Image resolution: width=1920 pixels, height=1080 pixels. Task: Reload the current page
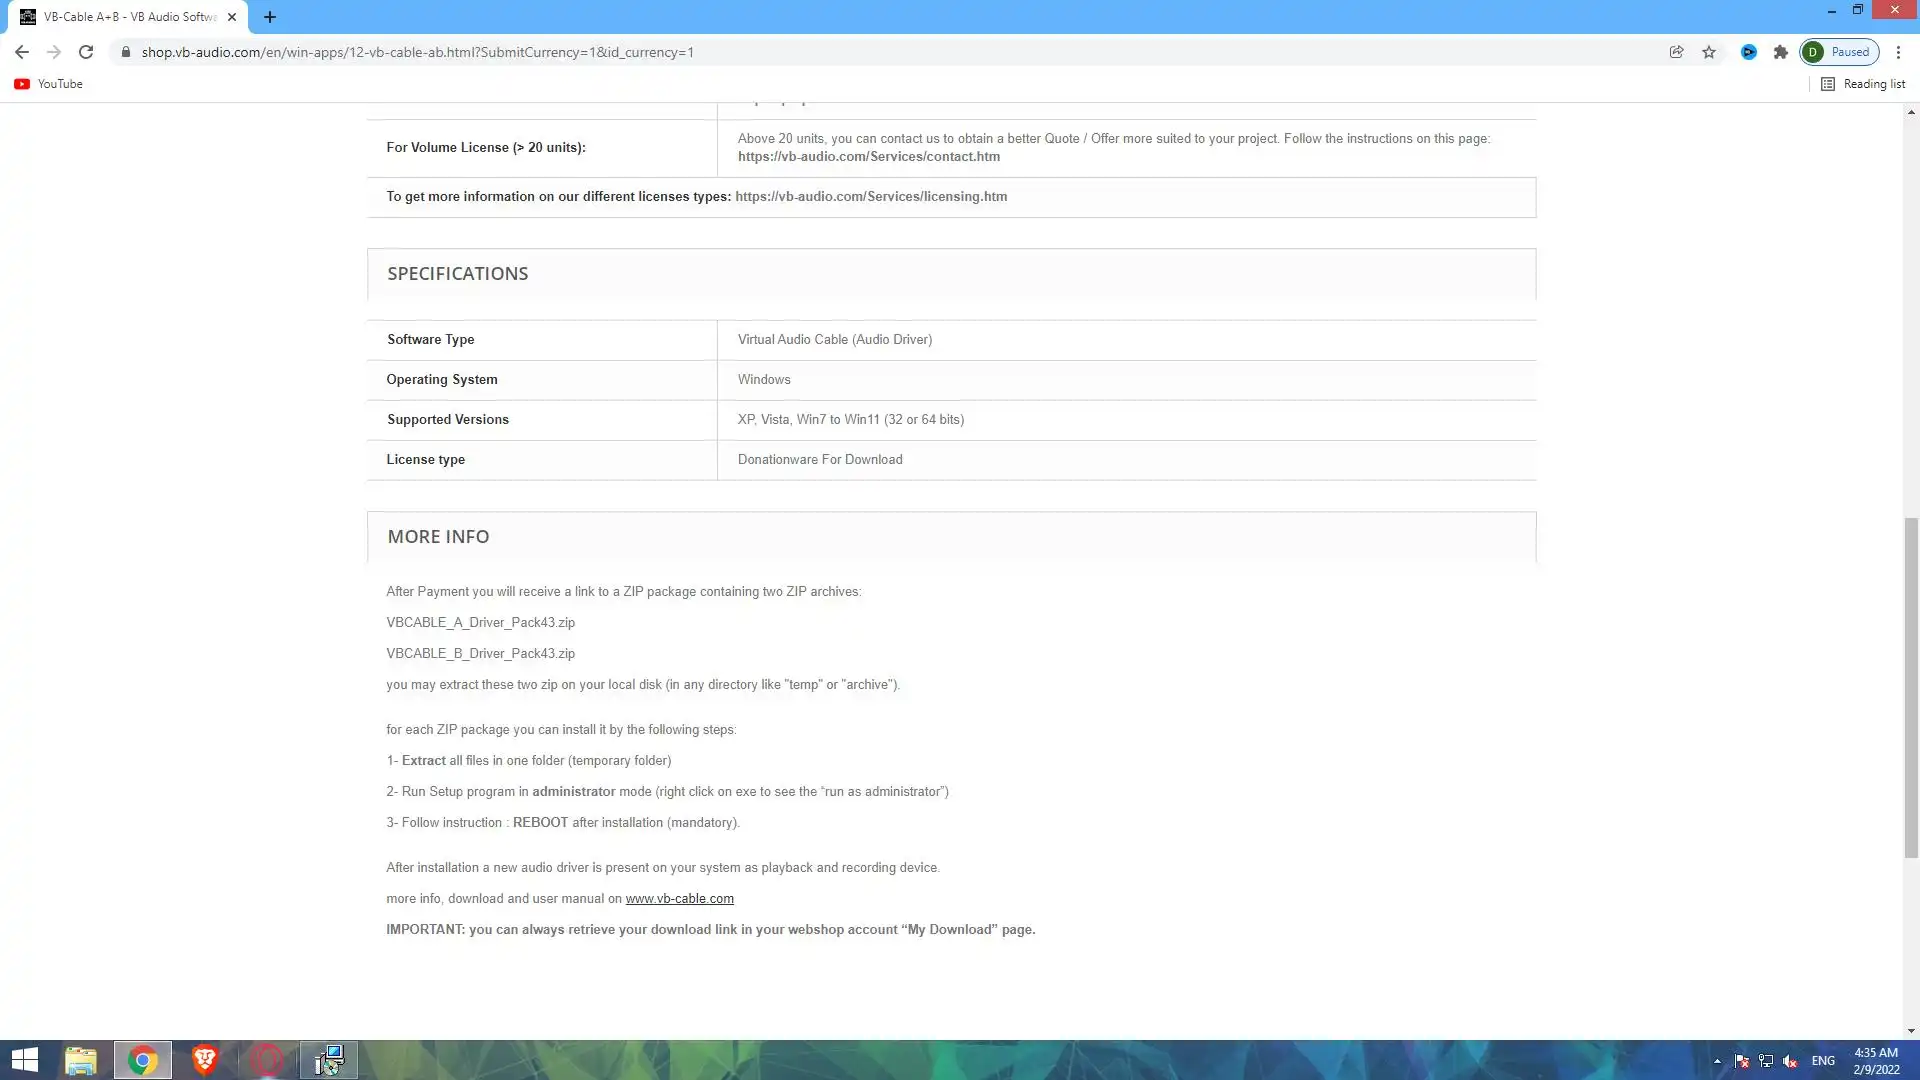(x=86, y=52)
